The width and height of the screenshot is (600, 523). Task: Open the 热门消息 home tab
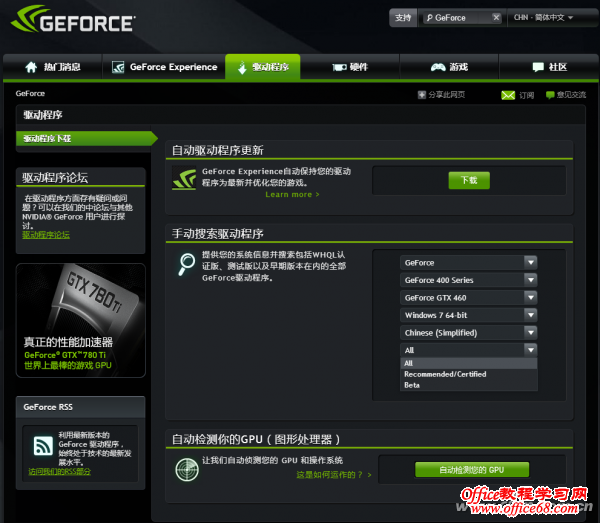(x=52, y=67)
